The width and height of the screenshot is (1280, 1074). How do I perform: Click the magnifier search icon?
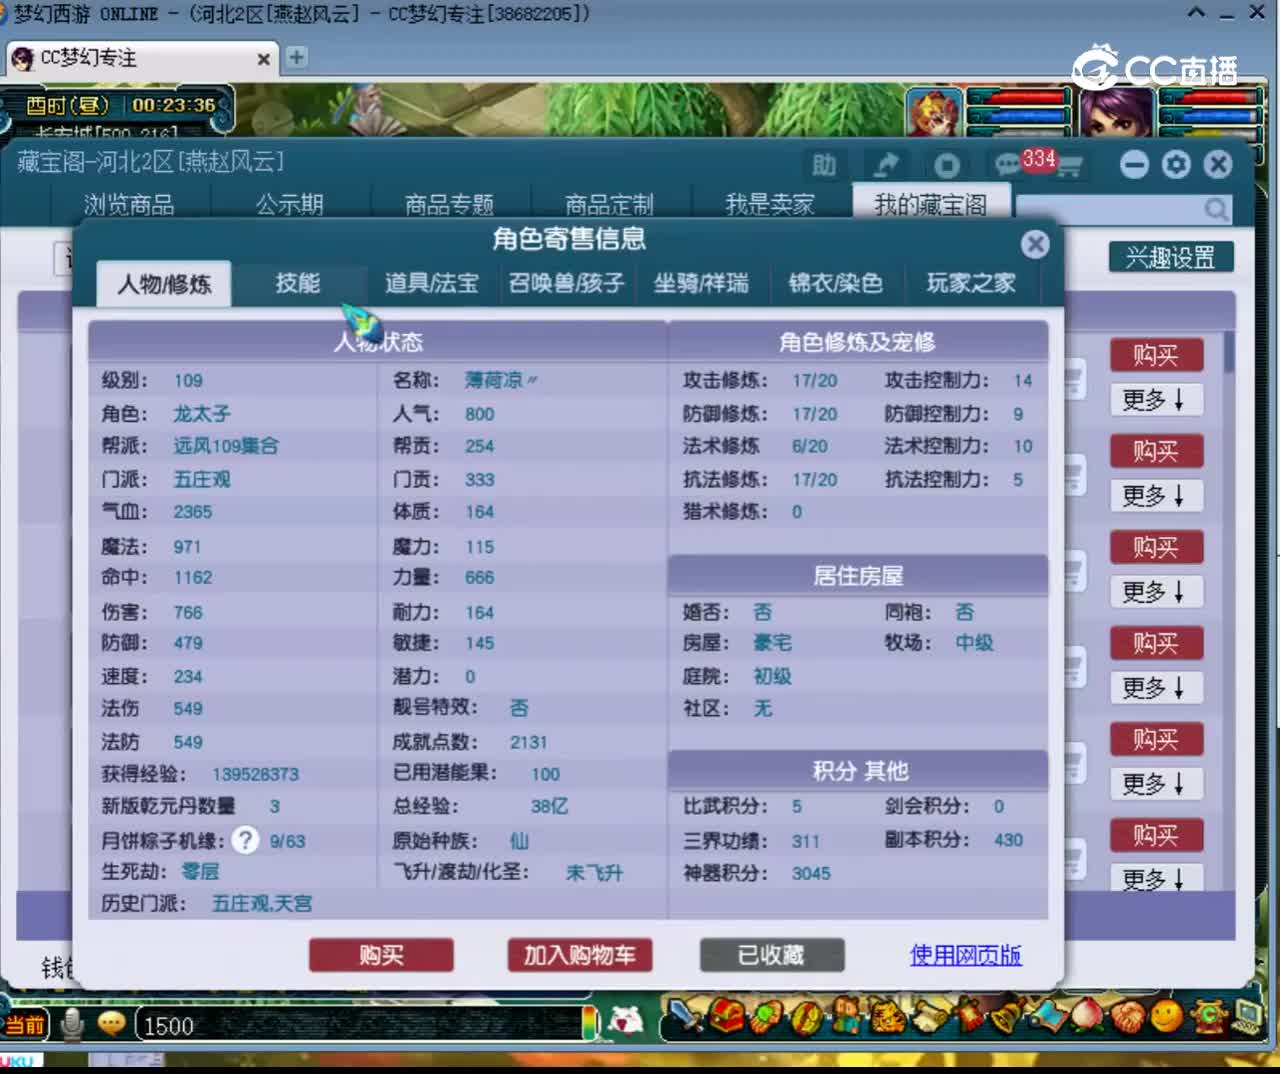tap(1216, 209)
